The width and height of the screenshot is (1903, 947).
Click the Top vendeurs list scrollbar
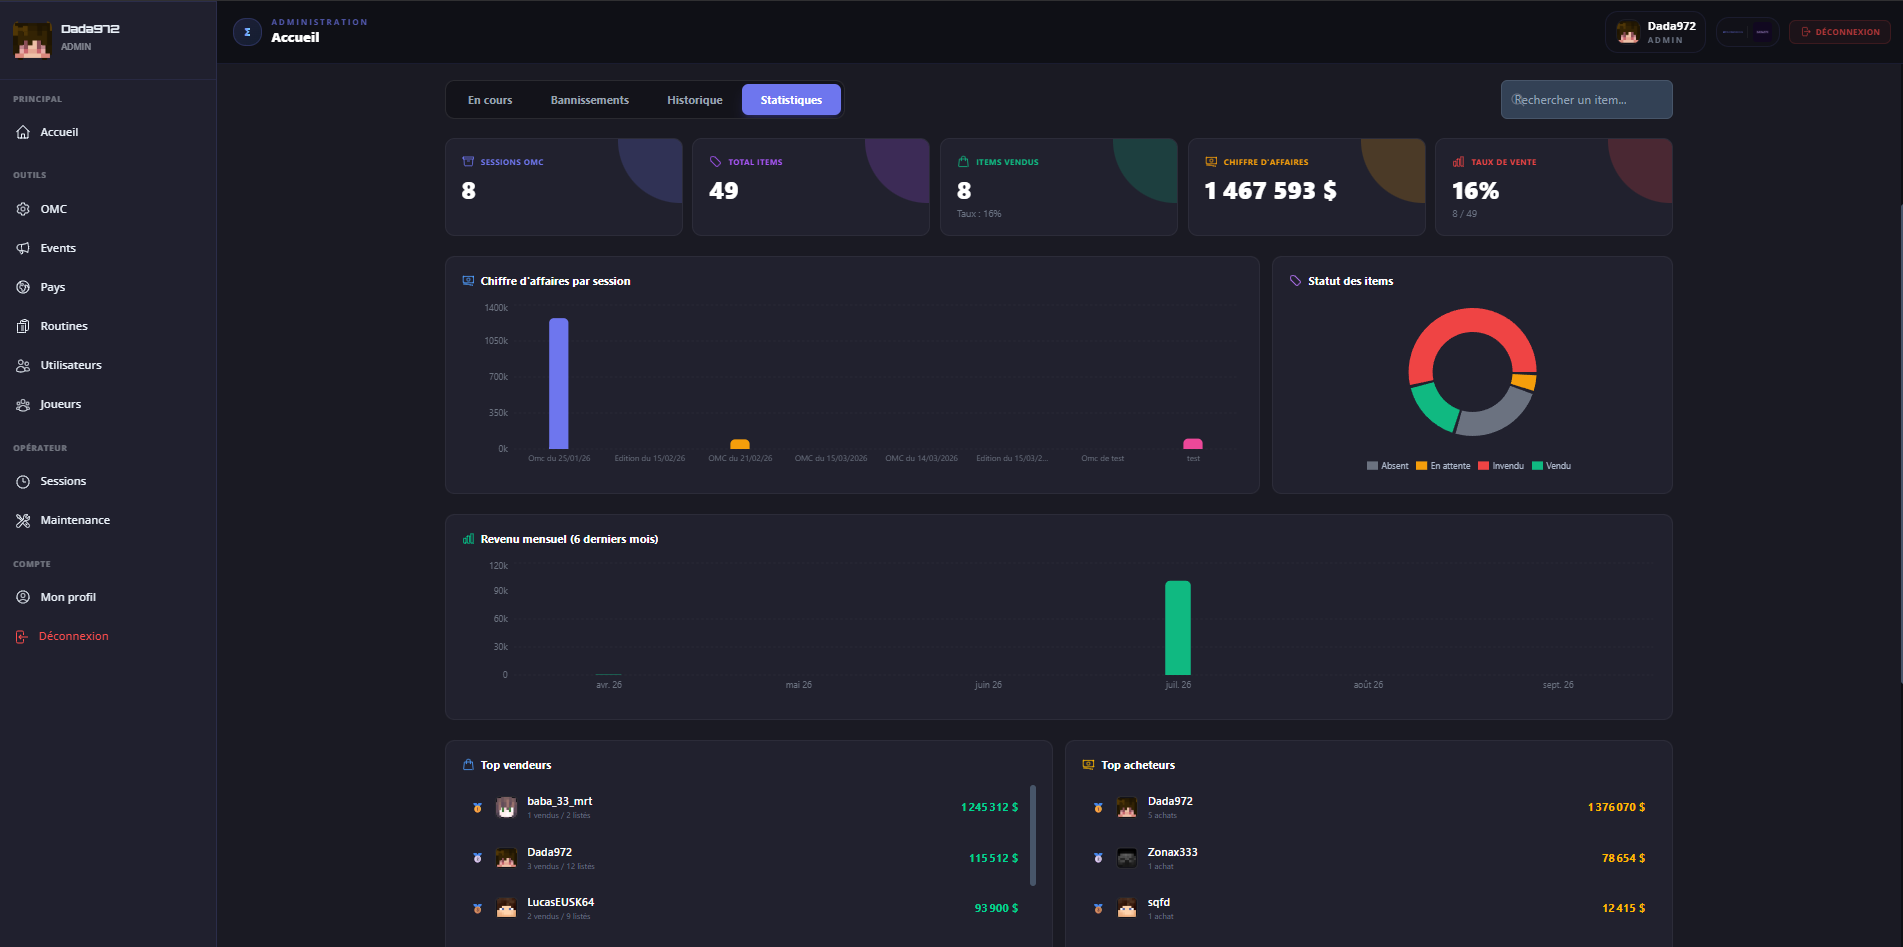tap(1033, 835)
